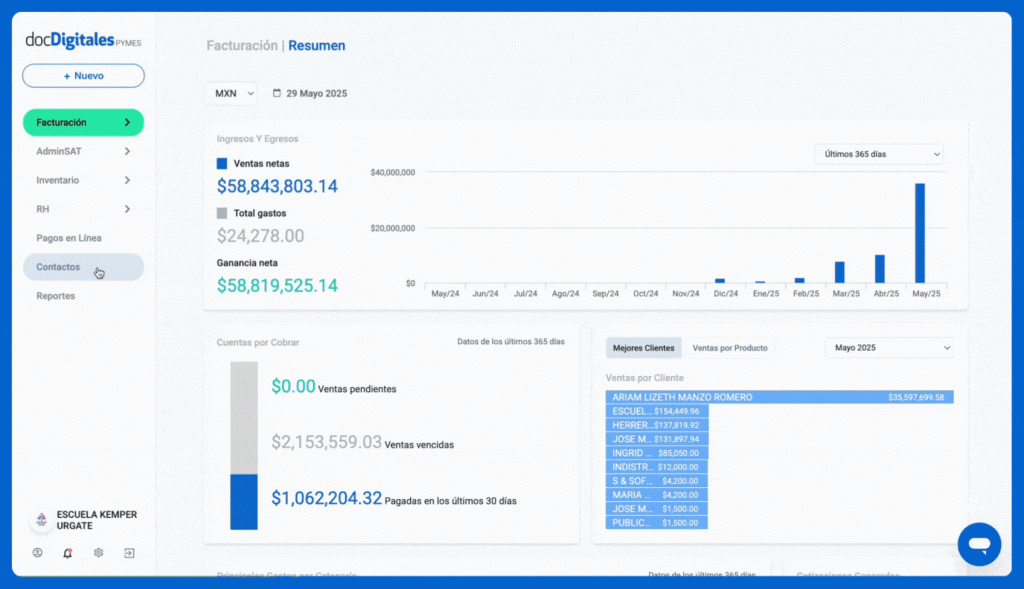Click the ESCUELA KEMPER URGATE company name
Screen dimensions: 1024x589
point(97,520)
